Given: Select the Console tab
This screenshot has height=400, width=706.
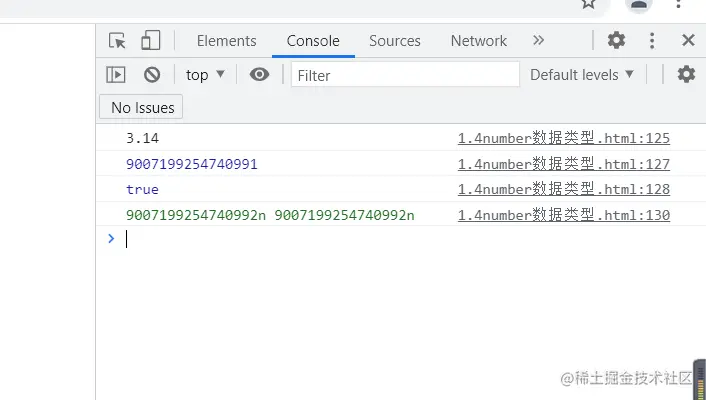Looking at the screenshot, I should 313,41.
